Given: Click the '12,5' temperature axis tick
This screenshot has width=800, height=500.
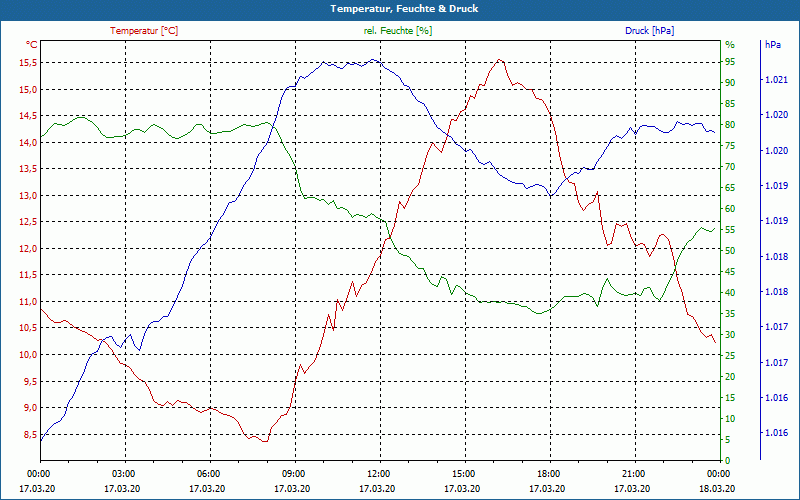Looking at the screenshot, I should click(28, 222).
